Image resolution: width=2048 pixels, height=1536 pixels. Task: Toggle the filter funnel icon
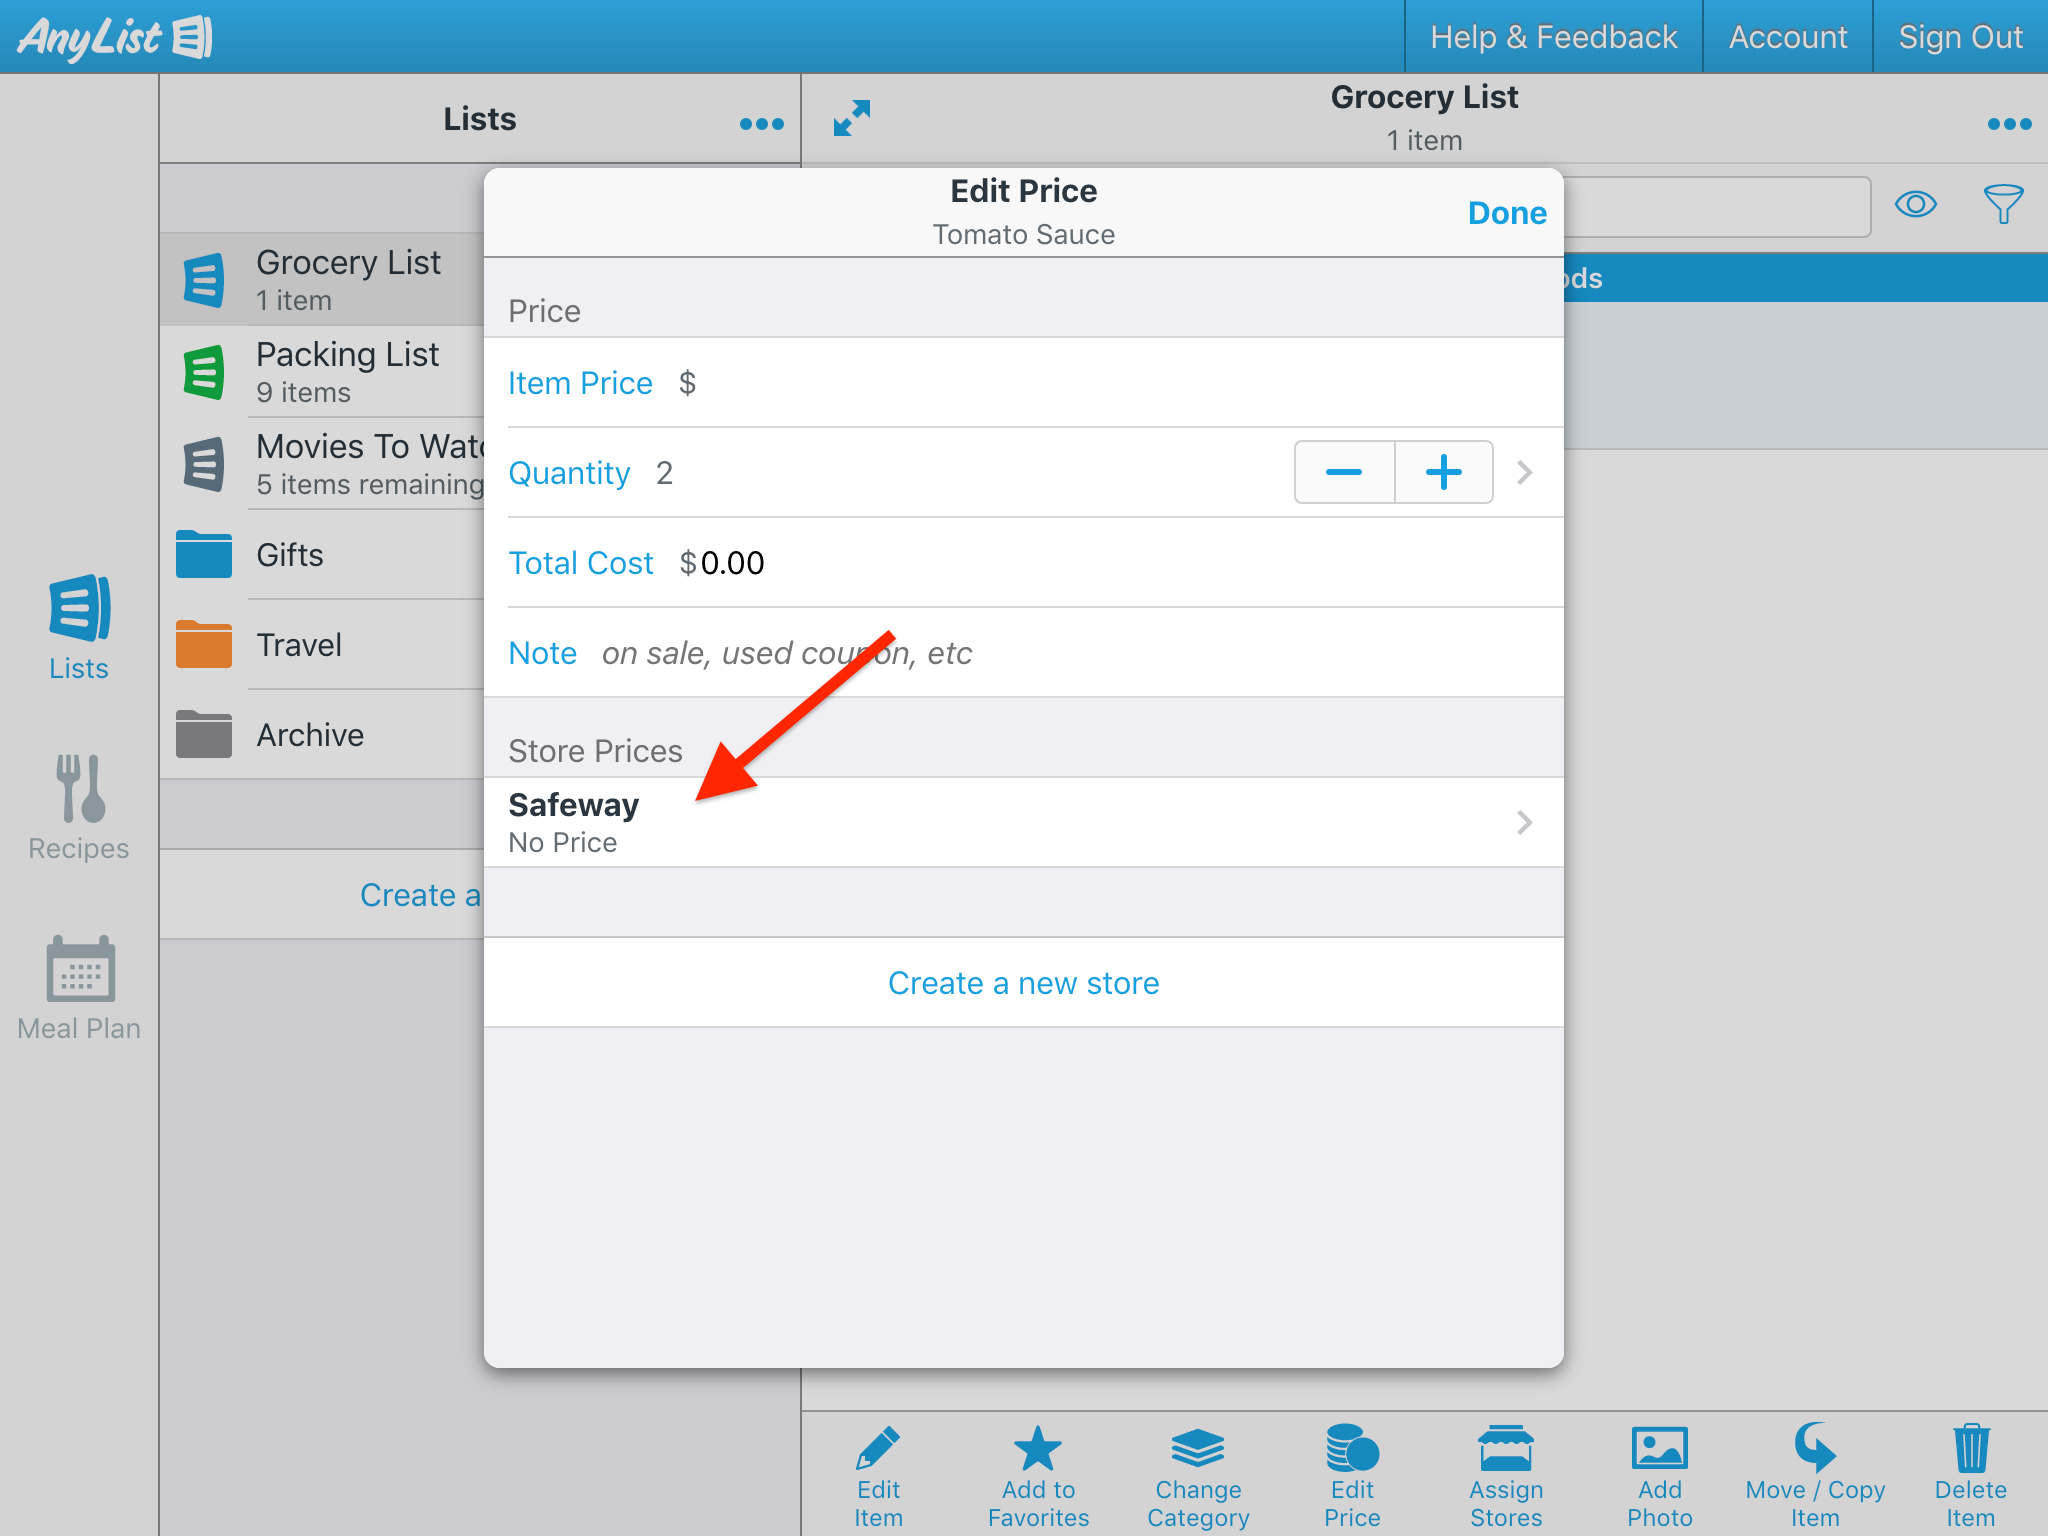coord(2003,205)
